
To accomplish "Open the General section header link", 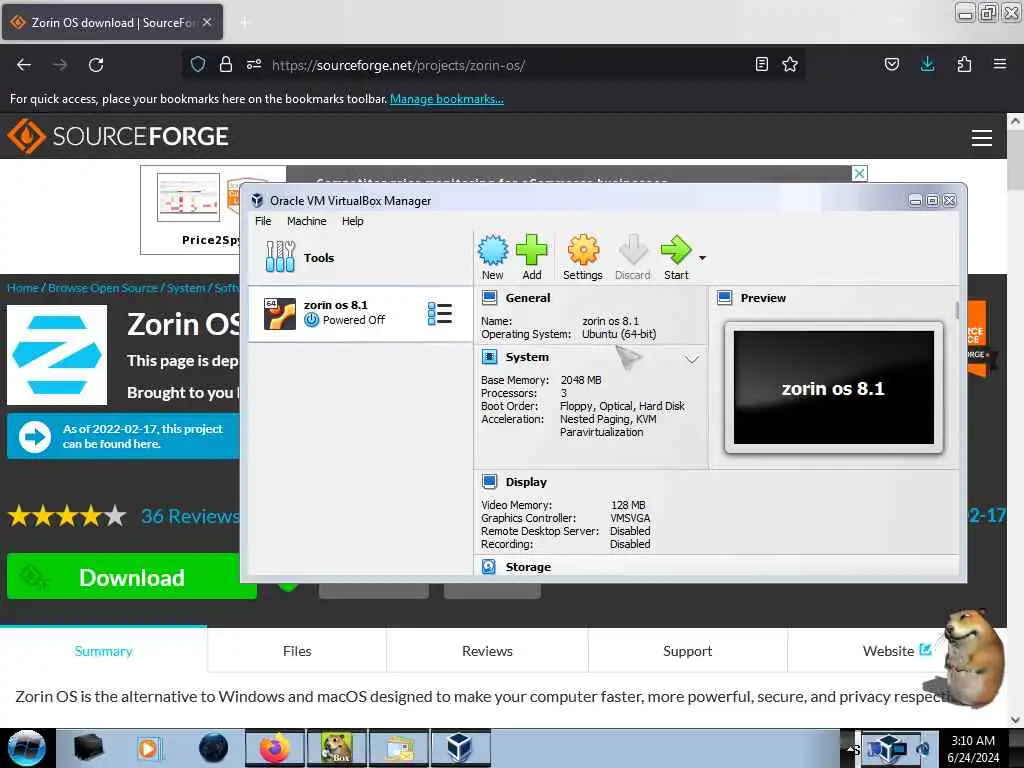I will [528, 298].
